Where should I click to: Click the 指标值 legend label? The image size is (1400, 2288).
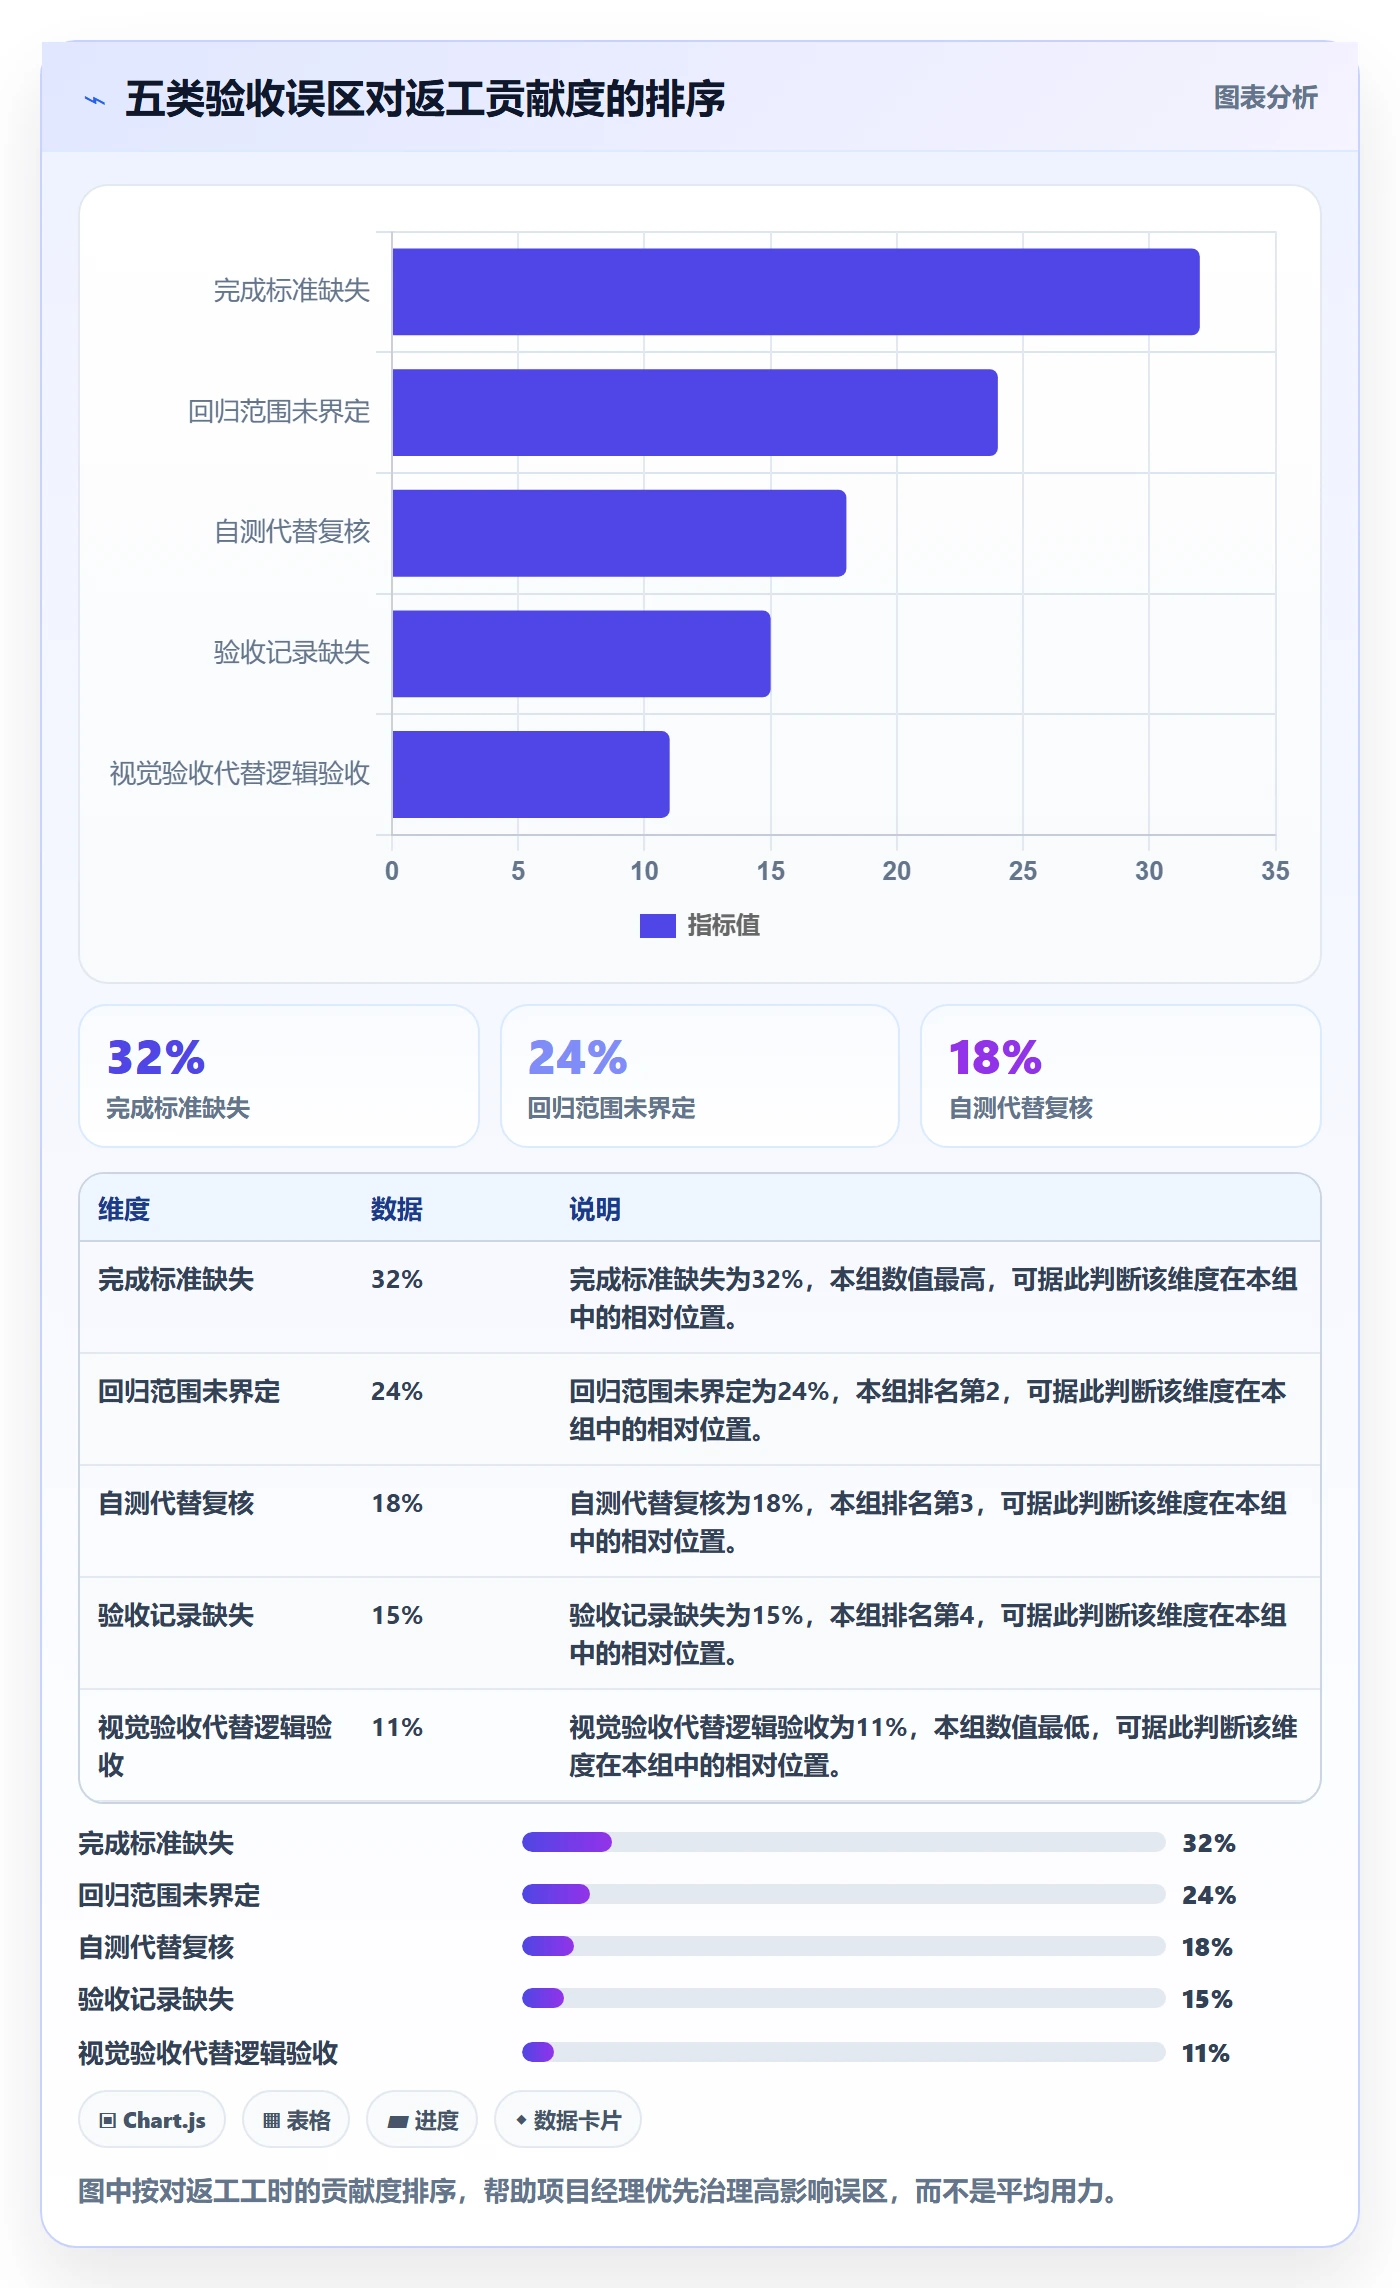[x=723, y=926]
